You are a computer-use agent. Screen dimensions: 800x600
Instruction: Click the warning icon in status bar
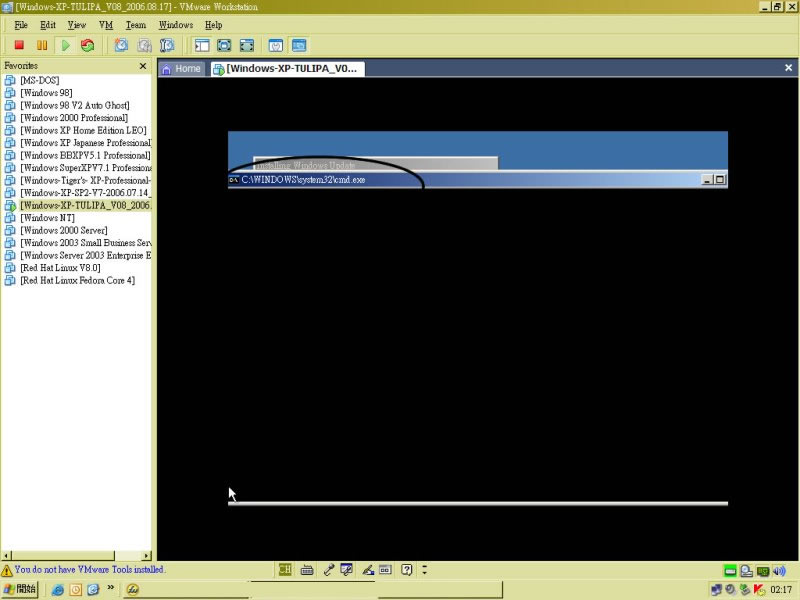coord(7,570)
